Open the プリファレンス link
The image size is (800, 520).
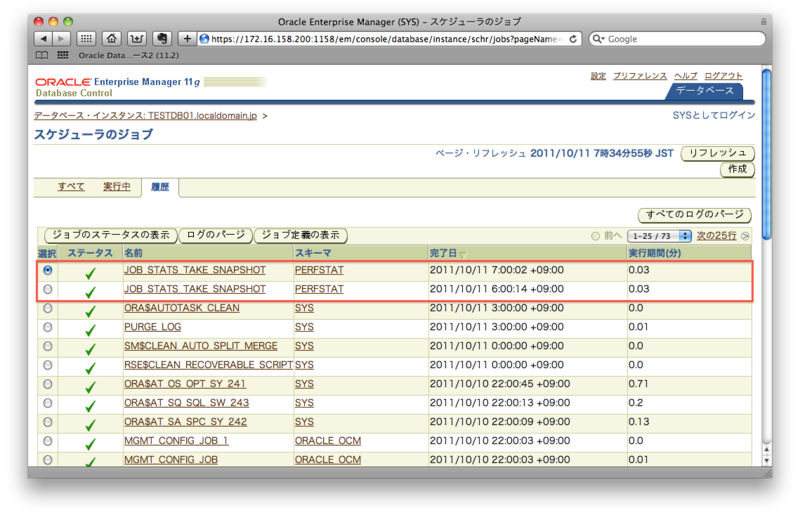click(640, 76)
